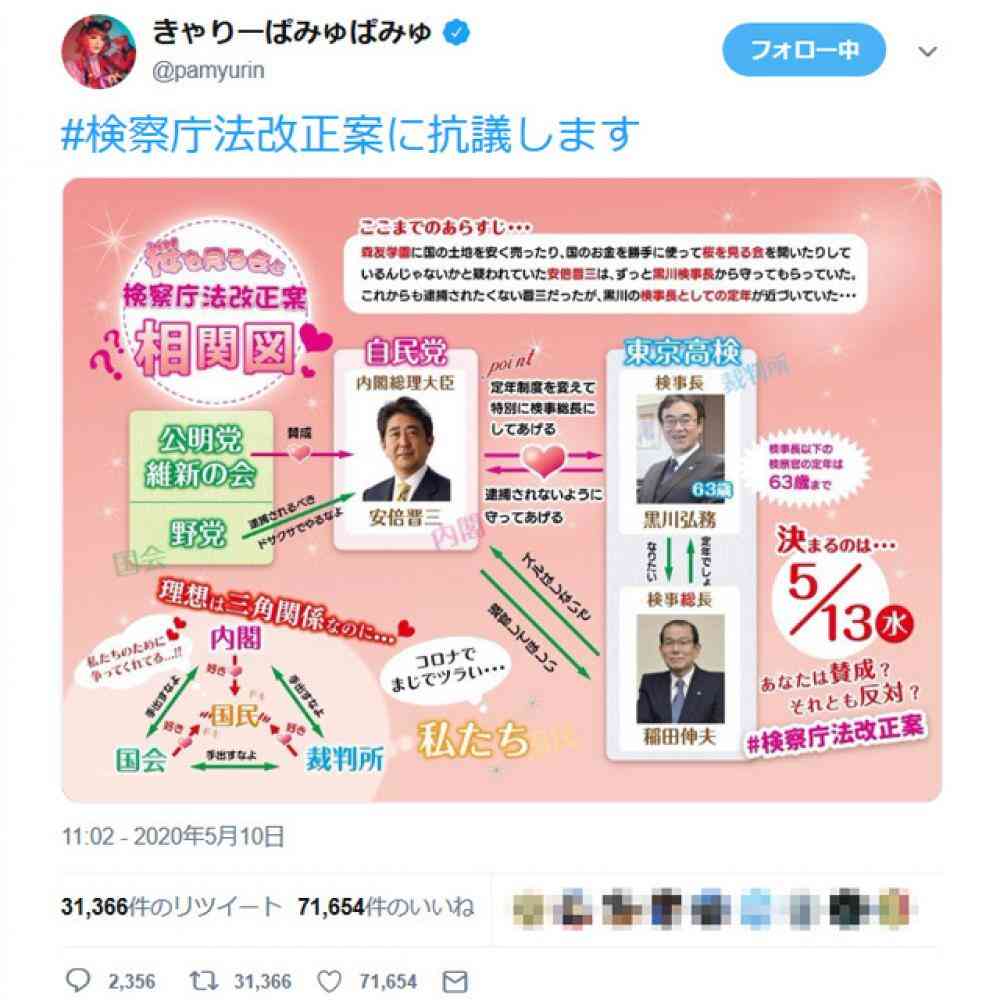1000x1000 pixels.
Task: Click the 2,356 reply count
Action: coord(131,981)
